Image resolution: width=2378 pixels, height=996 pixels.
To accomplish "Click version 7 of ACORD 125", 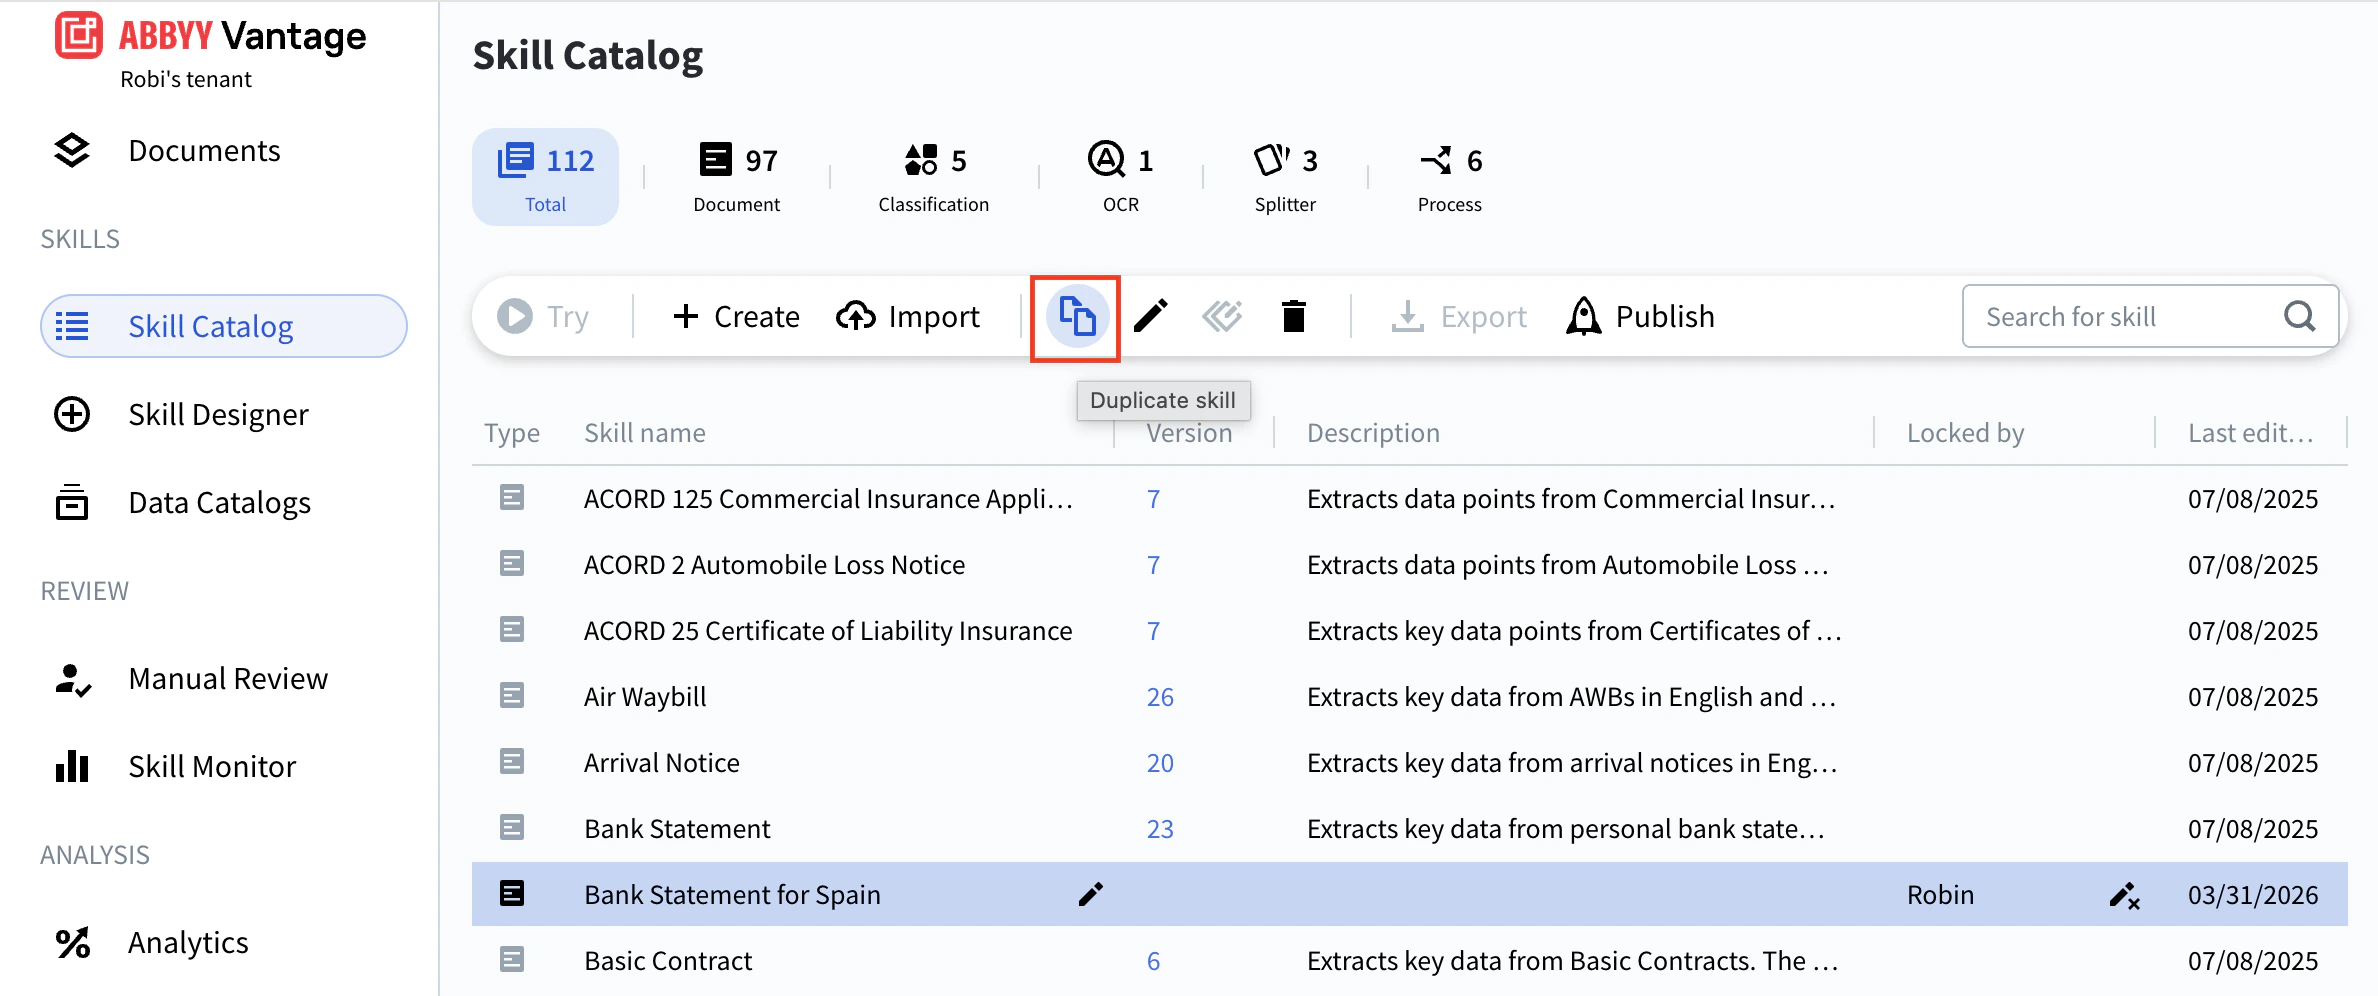I will click(x=1153, y=499).
